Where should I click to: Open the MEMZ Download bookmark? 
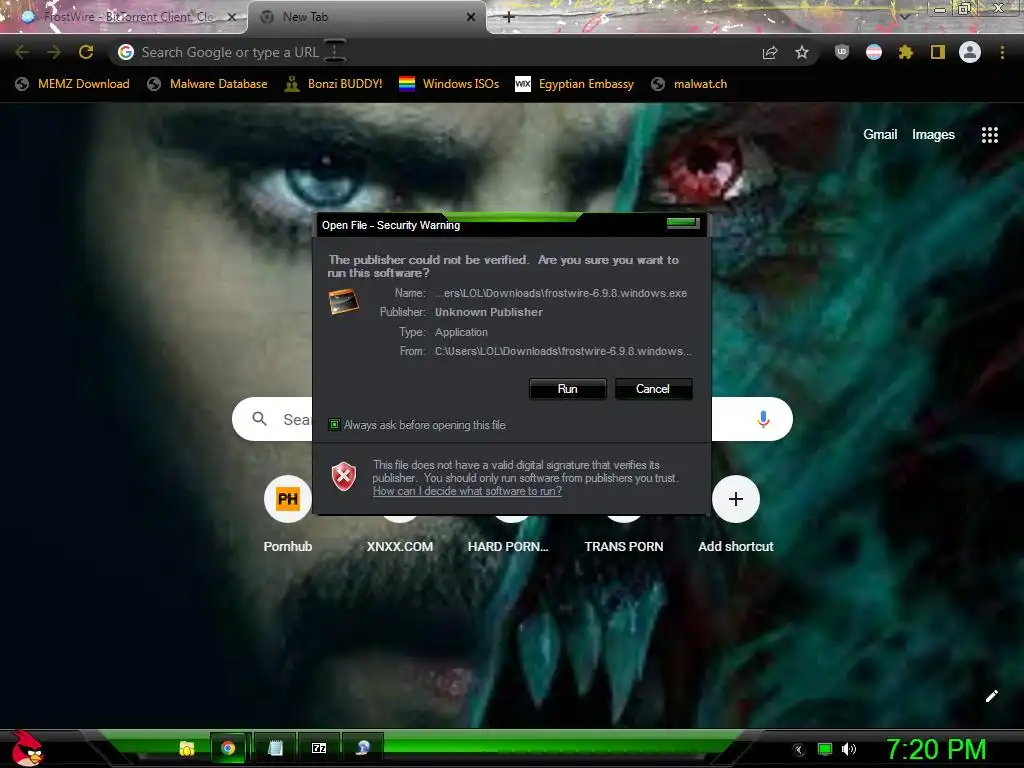72,84
